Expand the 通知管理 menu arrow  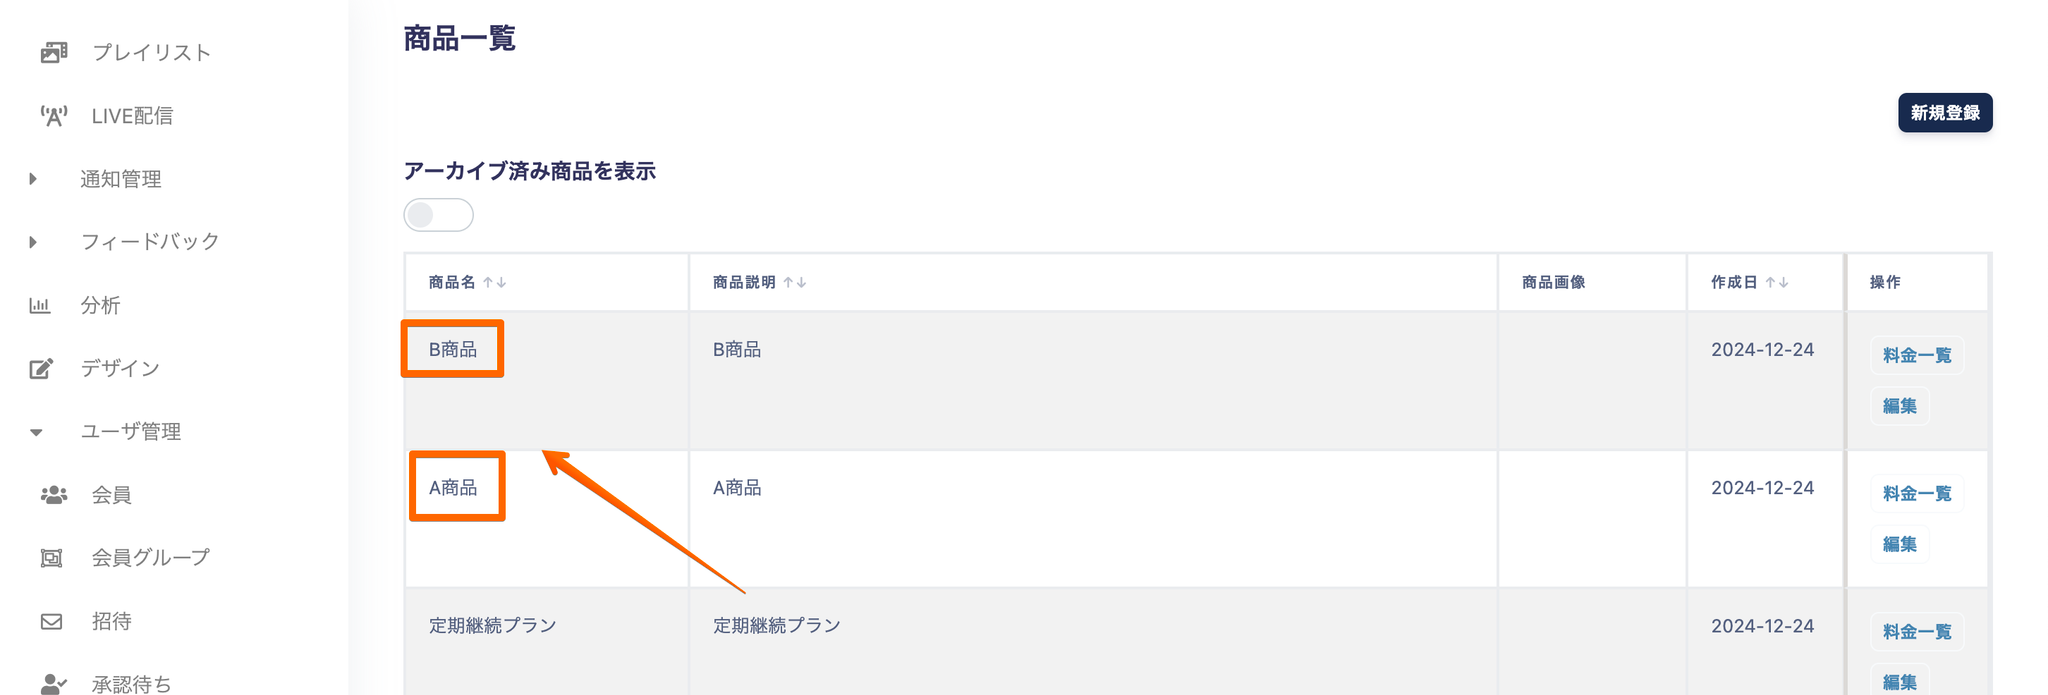[x=33, y=179]
